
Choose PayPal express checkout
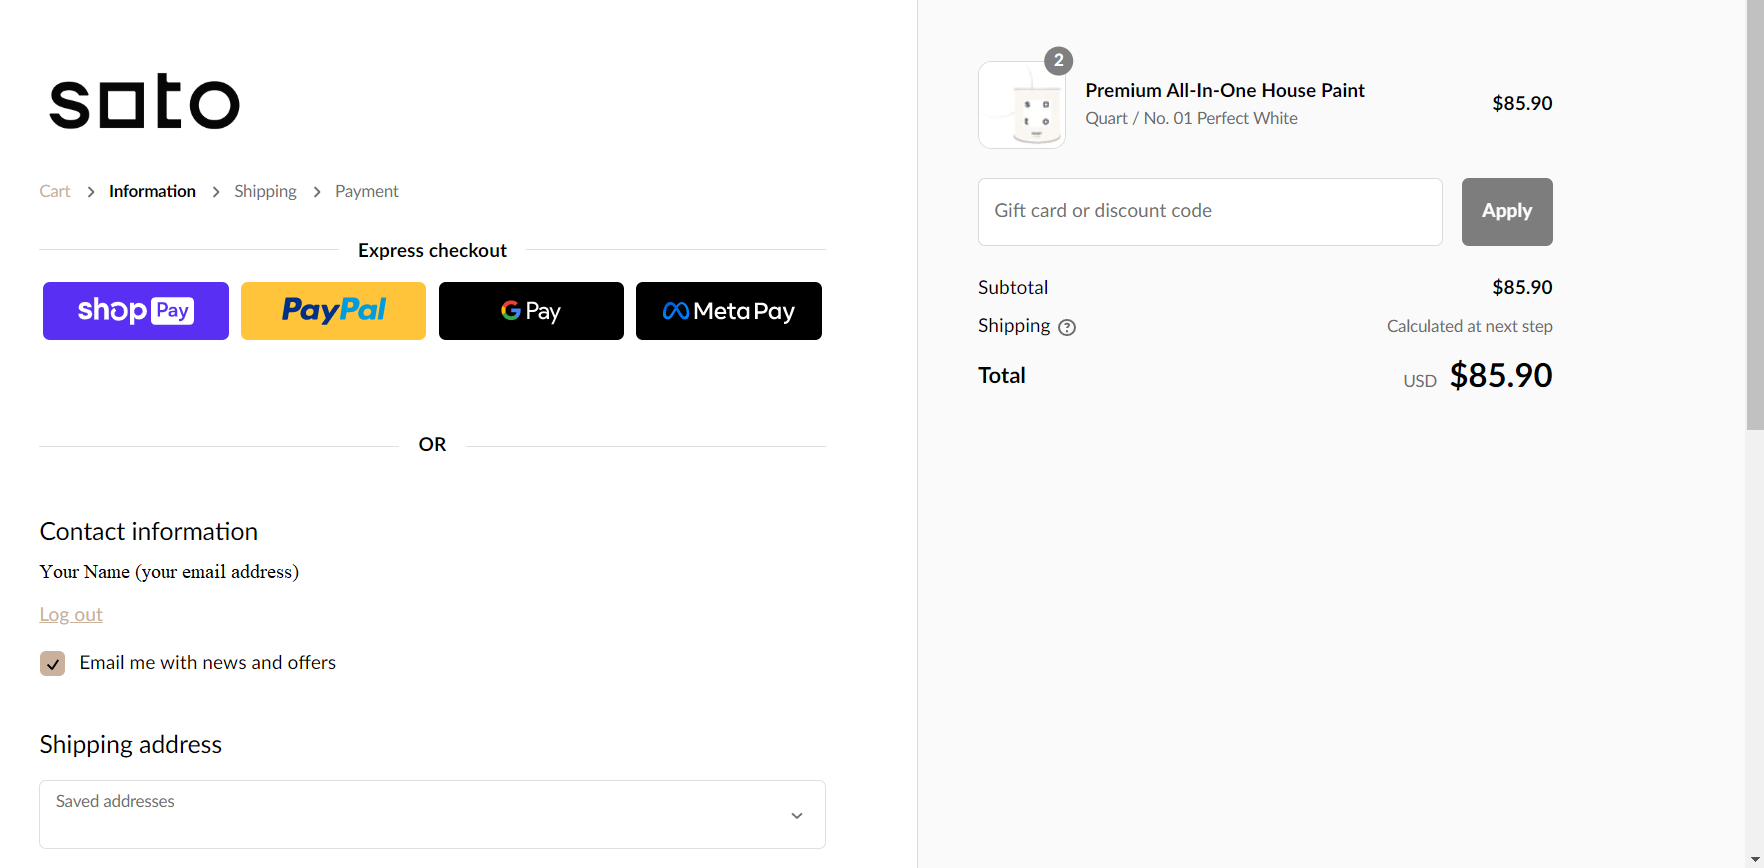tap(333, 311)
